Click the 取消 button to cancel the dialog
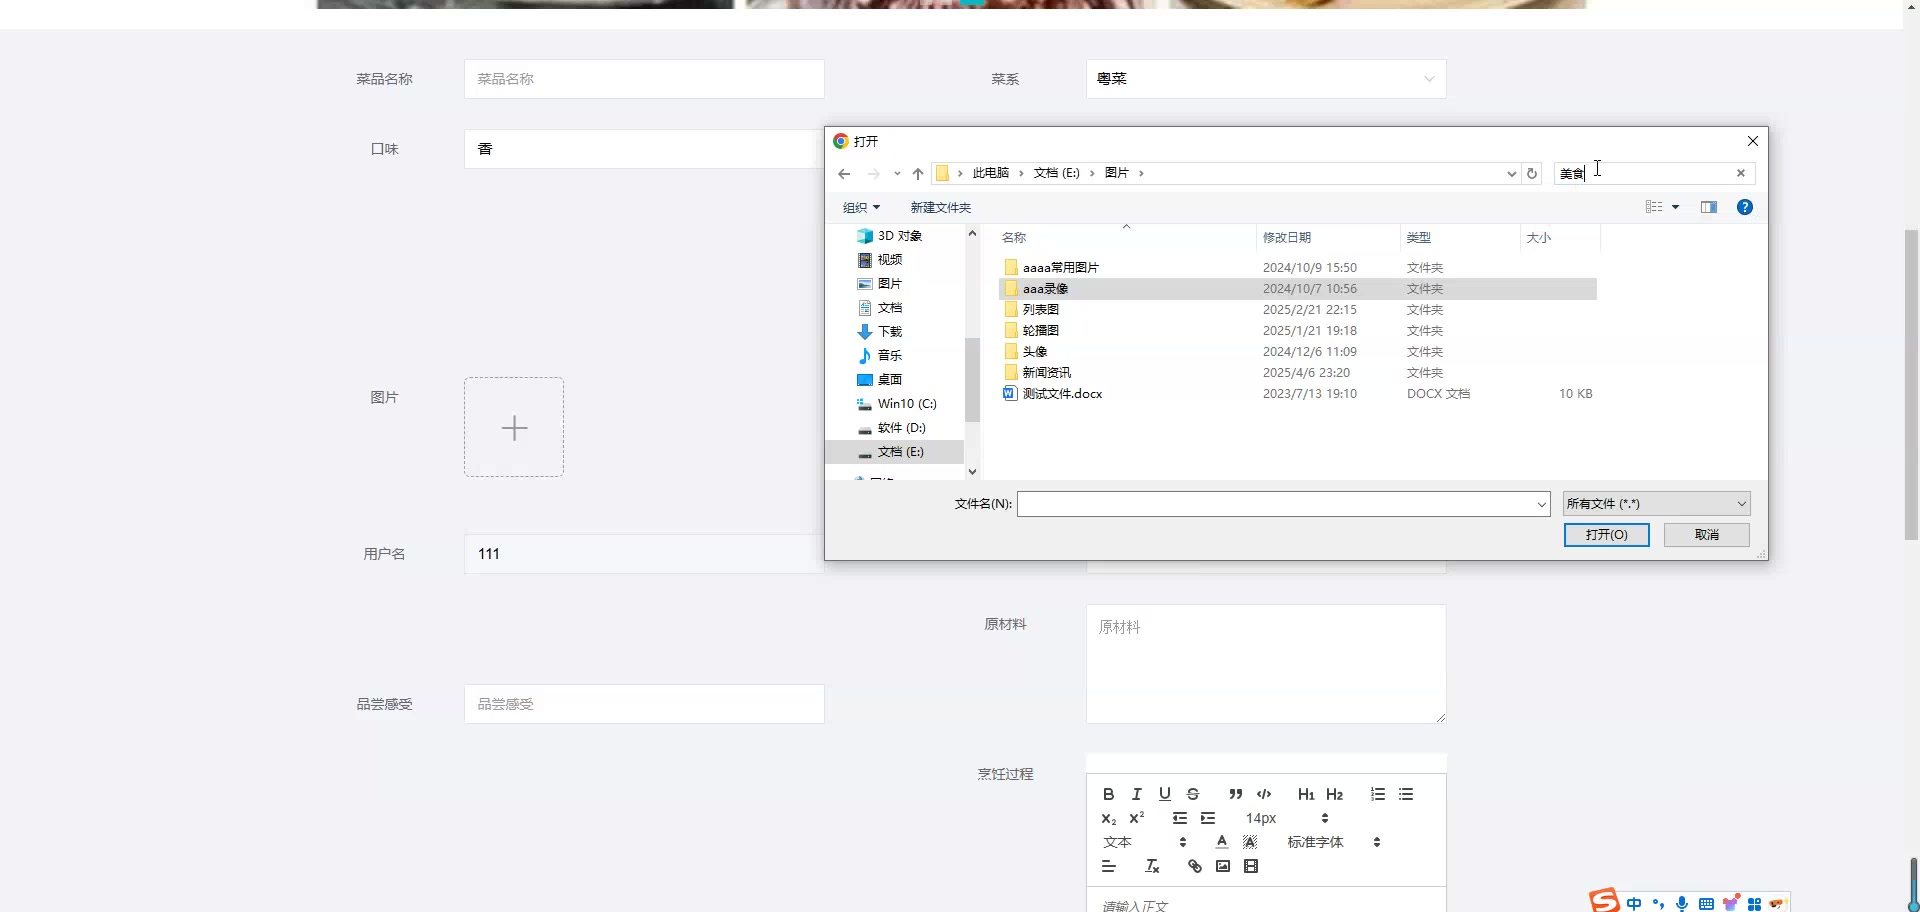1920x912 pixels. [x=1706, y=535]
